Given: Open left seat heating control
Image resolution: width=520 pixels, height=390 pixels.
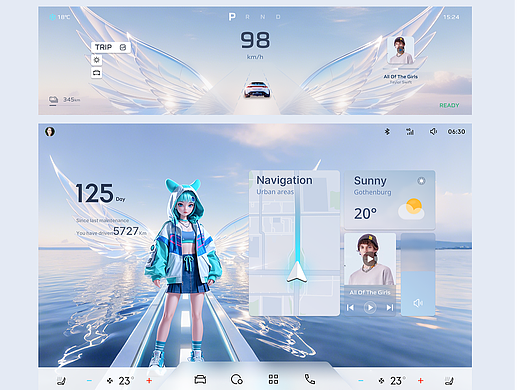Looking at the screenshot, I should (62, 380).
